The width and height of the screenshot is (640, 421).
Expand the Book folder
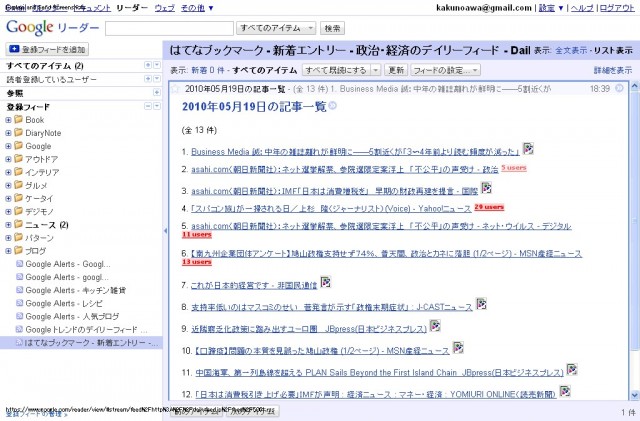[8, 120]
